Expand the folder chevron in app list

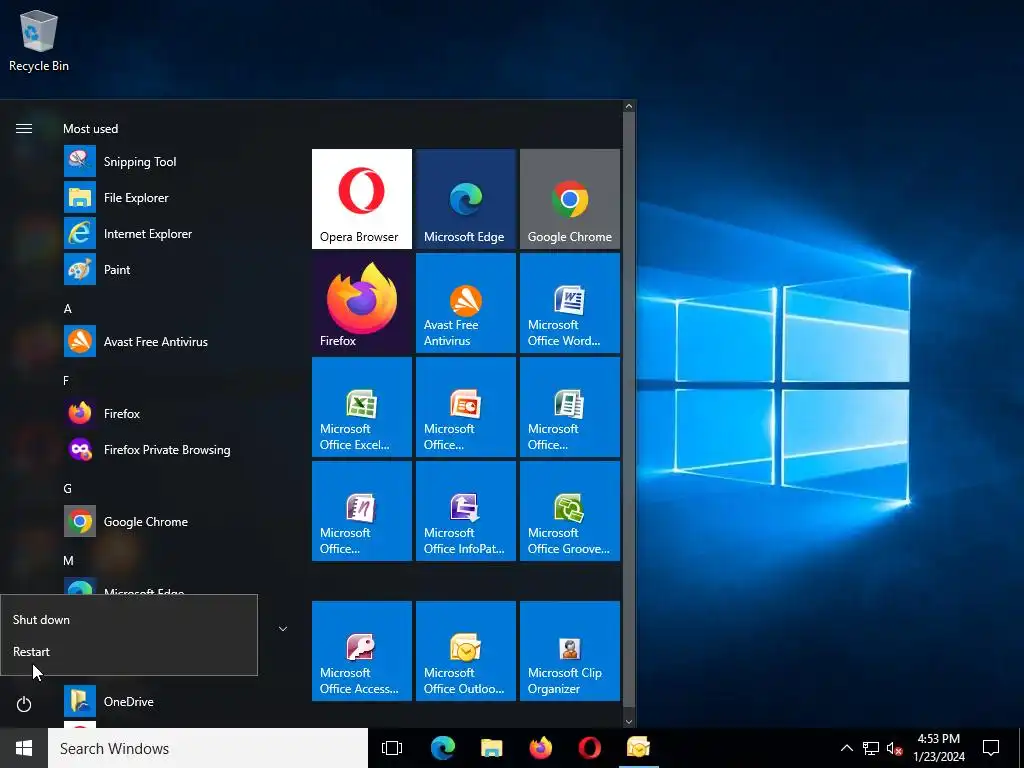pyautogui.click(x=283, y=629)
